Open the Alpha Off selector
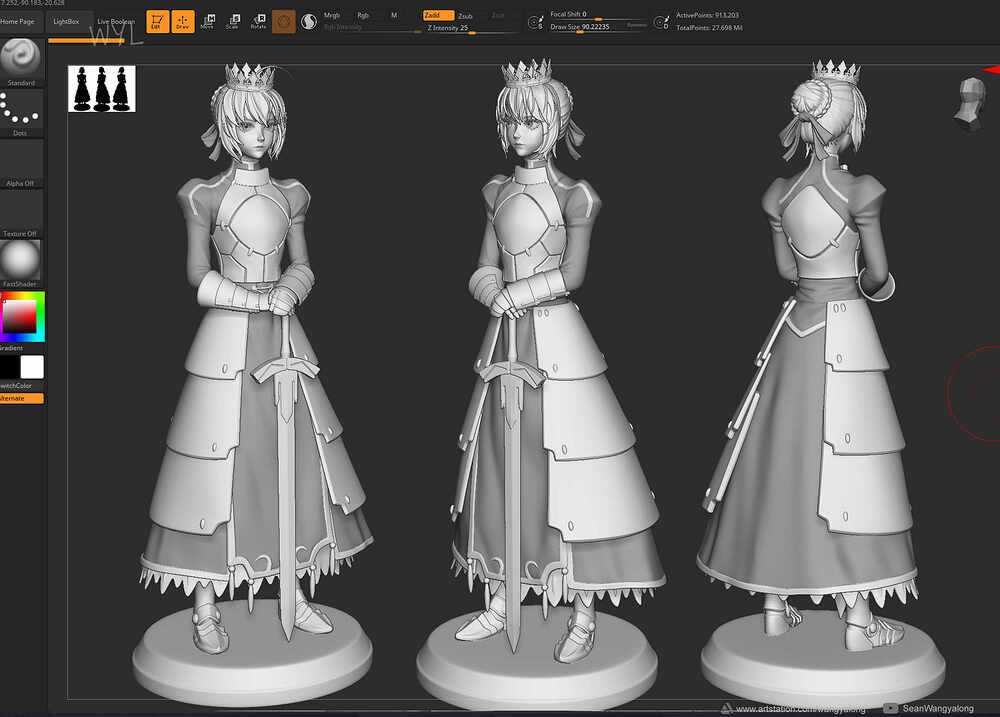 coord(21,164)
